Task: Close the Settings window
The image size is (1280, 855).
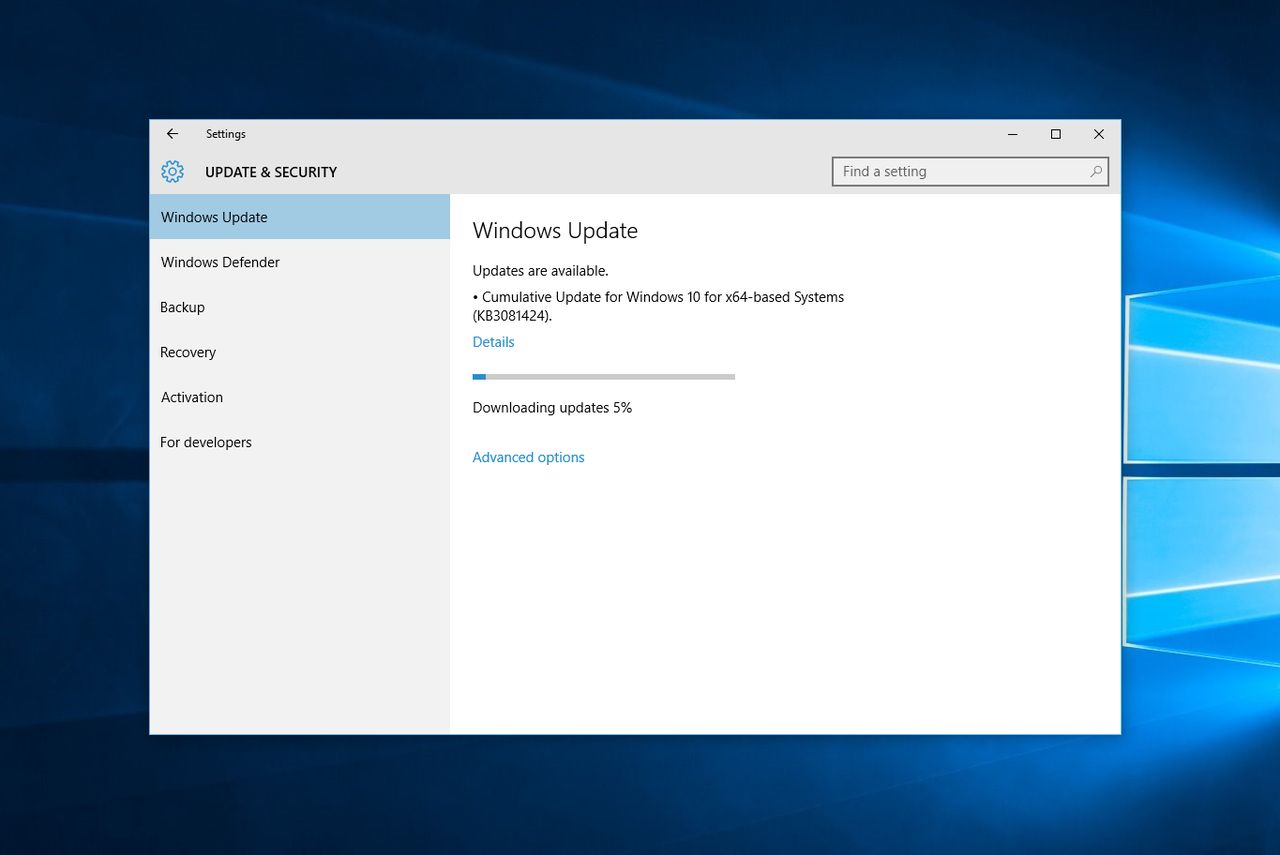Action: pos(1099,134)
